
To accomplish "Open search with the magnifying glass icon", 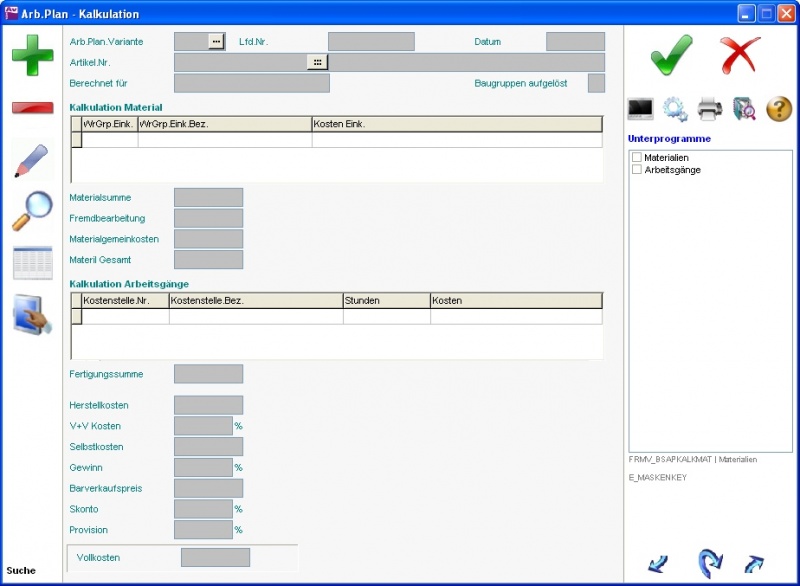I will pos(32,211).
